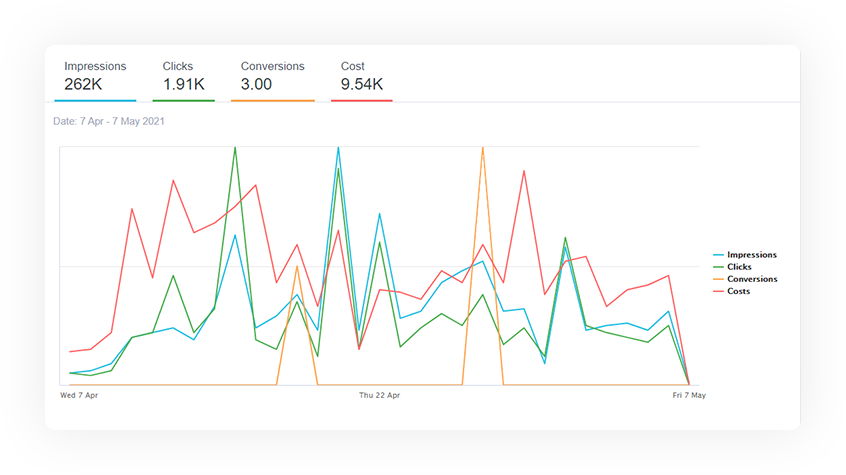Click the "Thu 22 Apr" axis label
Image resolution: width=846 pixels, height=475 pixels.
[380, 395]
